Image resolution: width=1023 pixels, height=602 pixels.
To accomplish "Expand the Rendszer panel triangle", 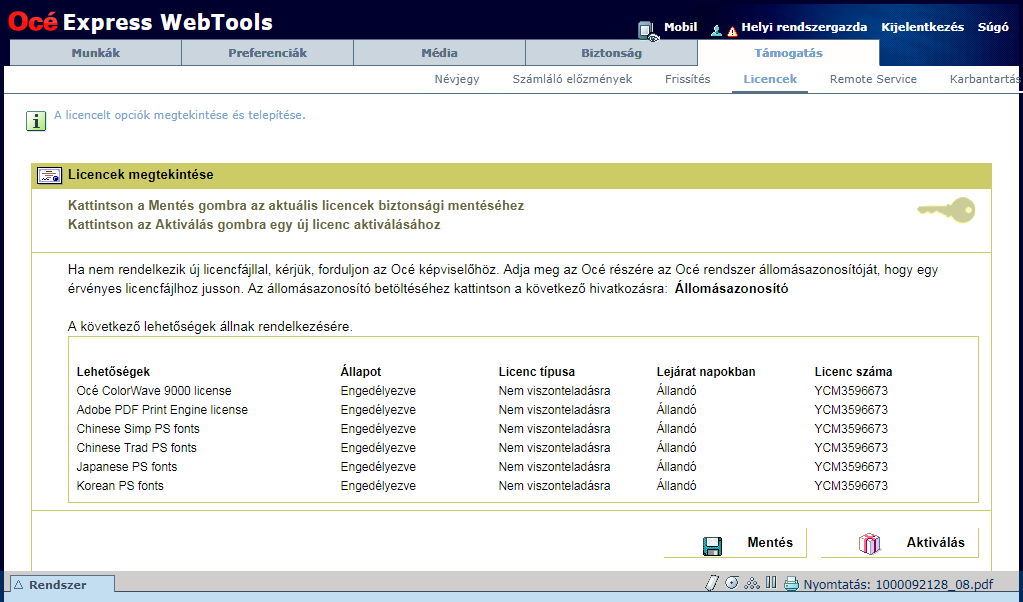I will click(x=19, y=585).
